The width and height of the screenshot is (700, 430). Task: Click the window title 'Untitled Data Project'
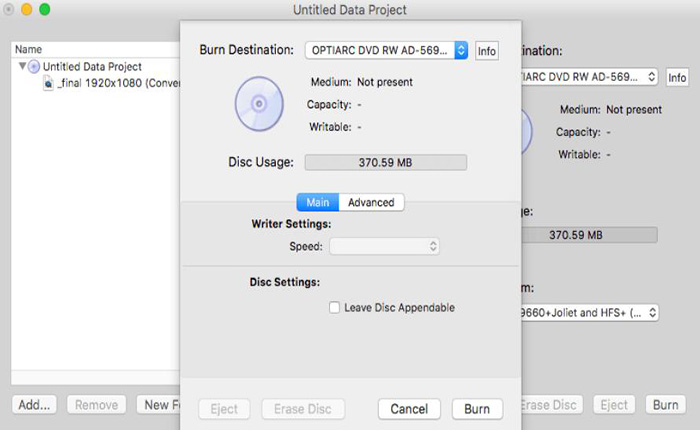click(350, 10)
